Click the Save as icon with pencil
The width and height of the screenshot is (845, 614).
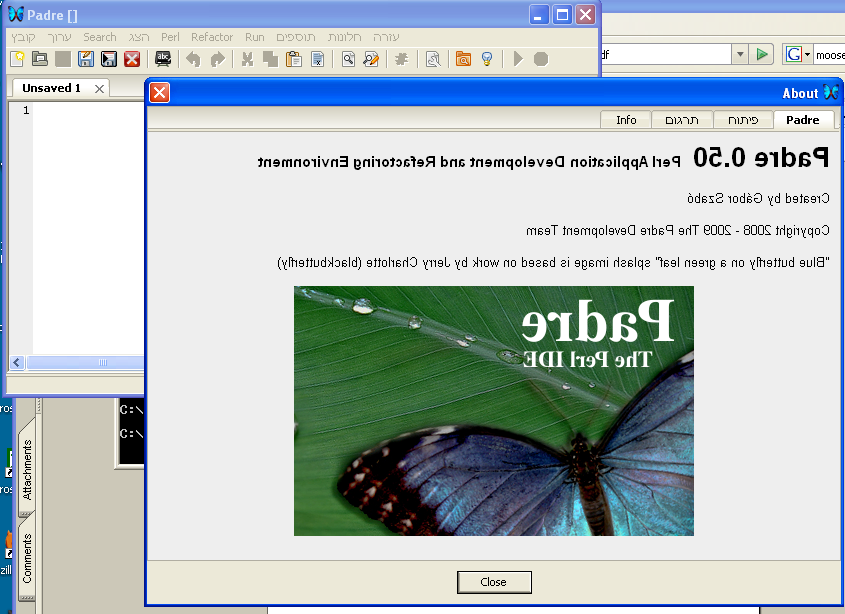[86, 58]
